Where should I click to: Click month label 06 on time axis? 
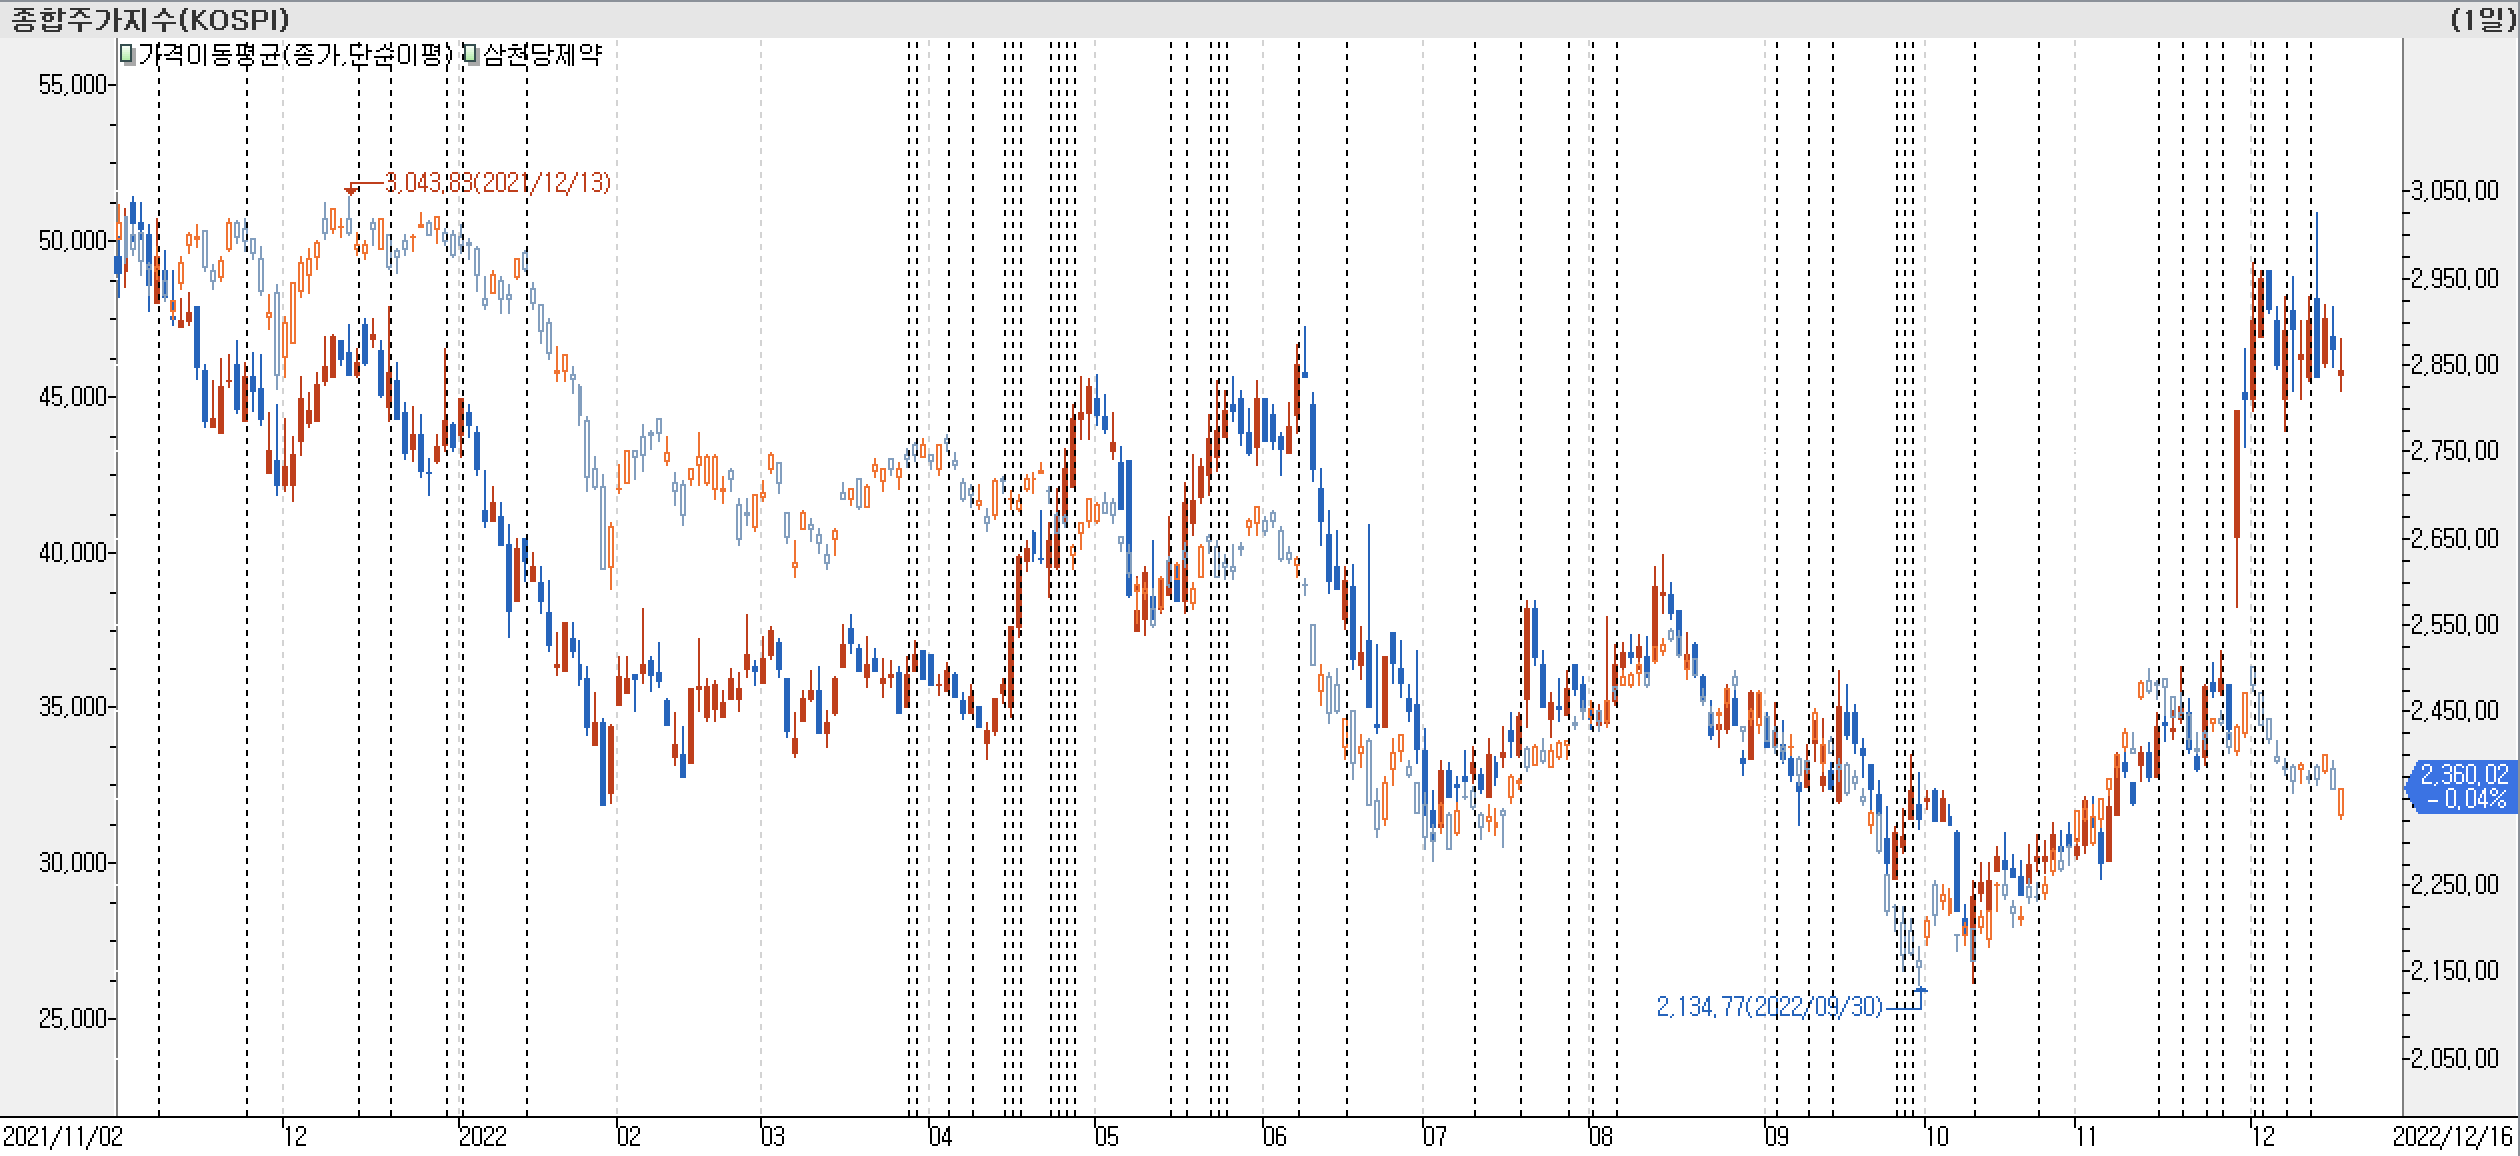1274,1137
